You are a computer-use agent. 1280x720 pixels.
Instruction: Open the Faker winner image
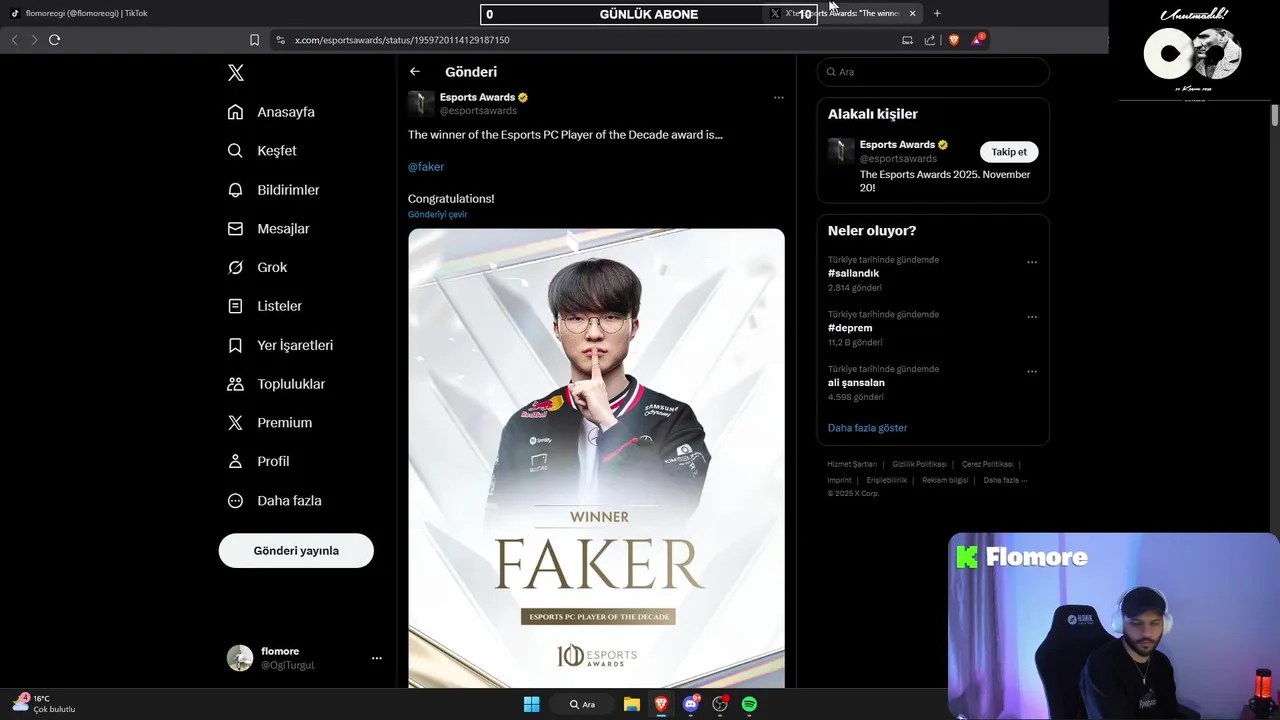pos(596,458)
